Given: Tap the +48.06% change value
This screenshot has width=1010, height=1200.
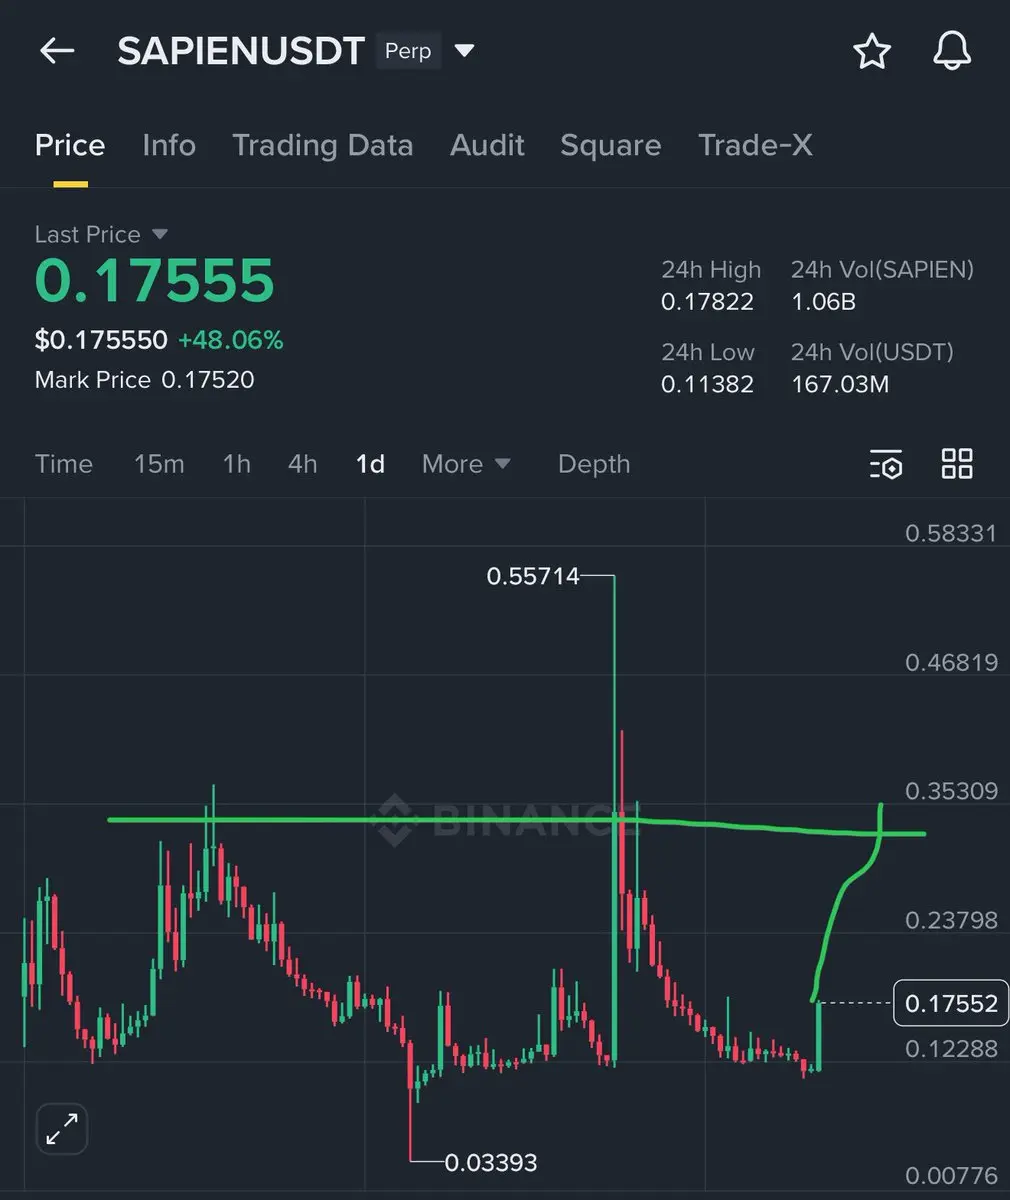Looking at the screenshot, I should tap(231, 340).
